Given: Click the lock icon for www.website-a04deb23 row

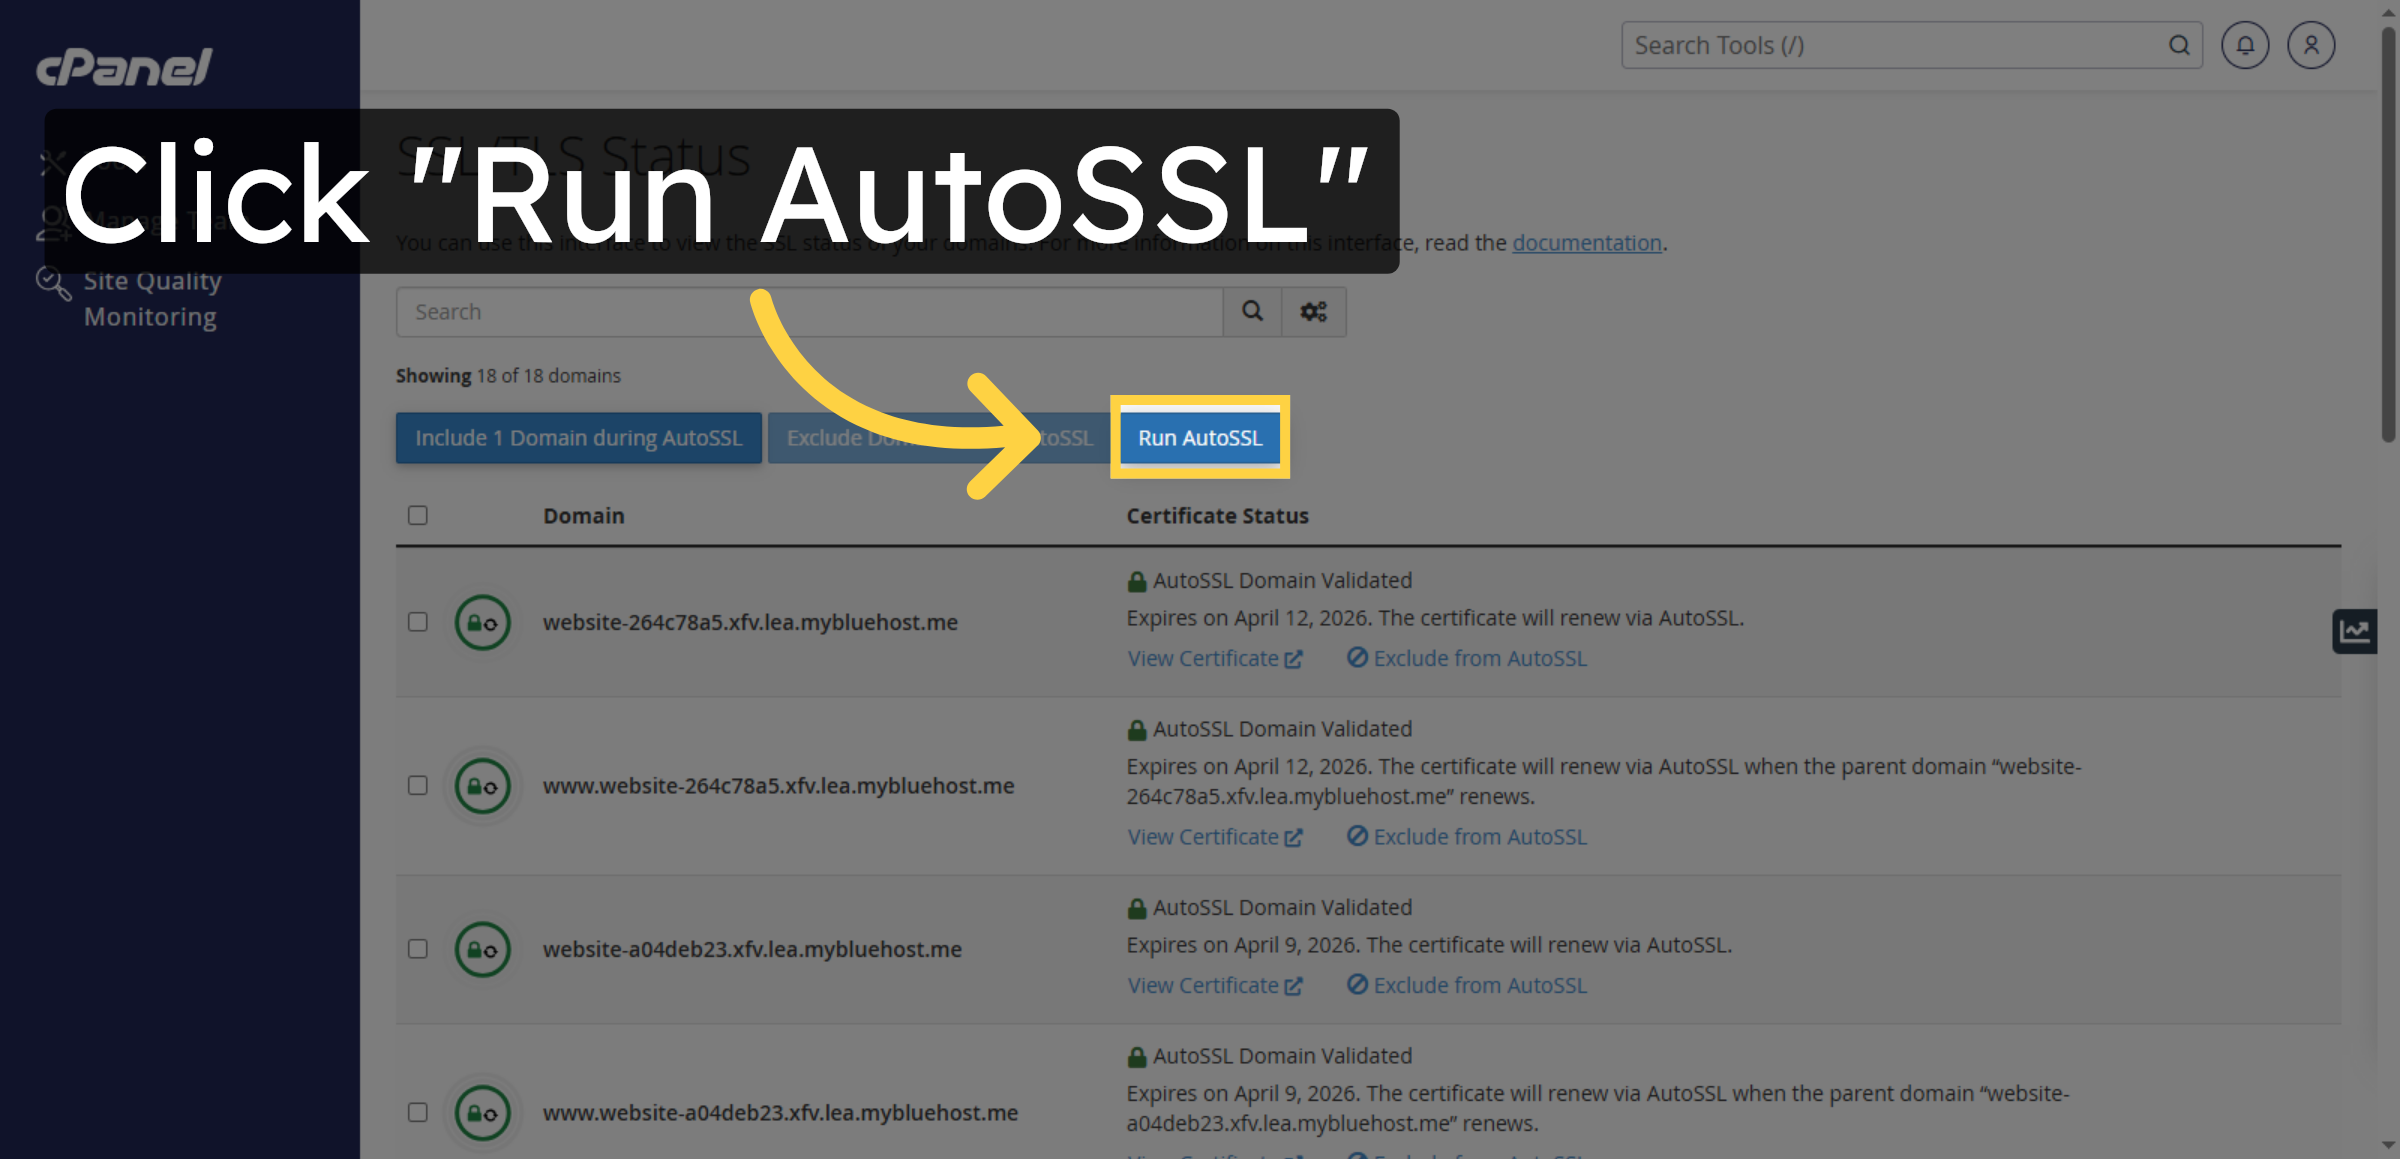Looking at the screenshot, I should (x=483, y=1112).
